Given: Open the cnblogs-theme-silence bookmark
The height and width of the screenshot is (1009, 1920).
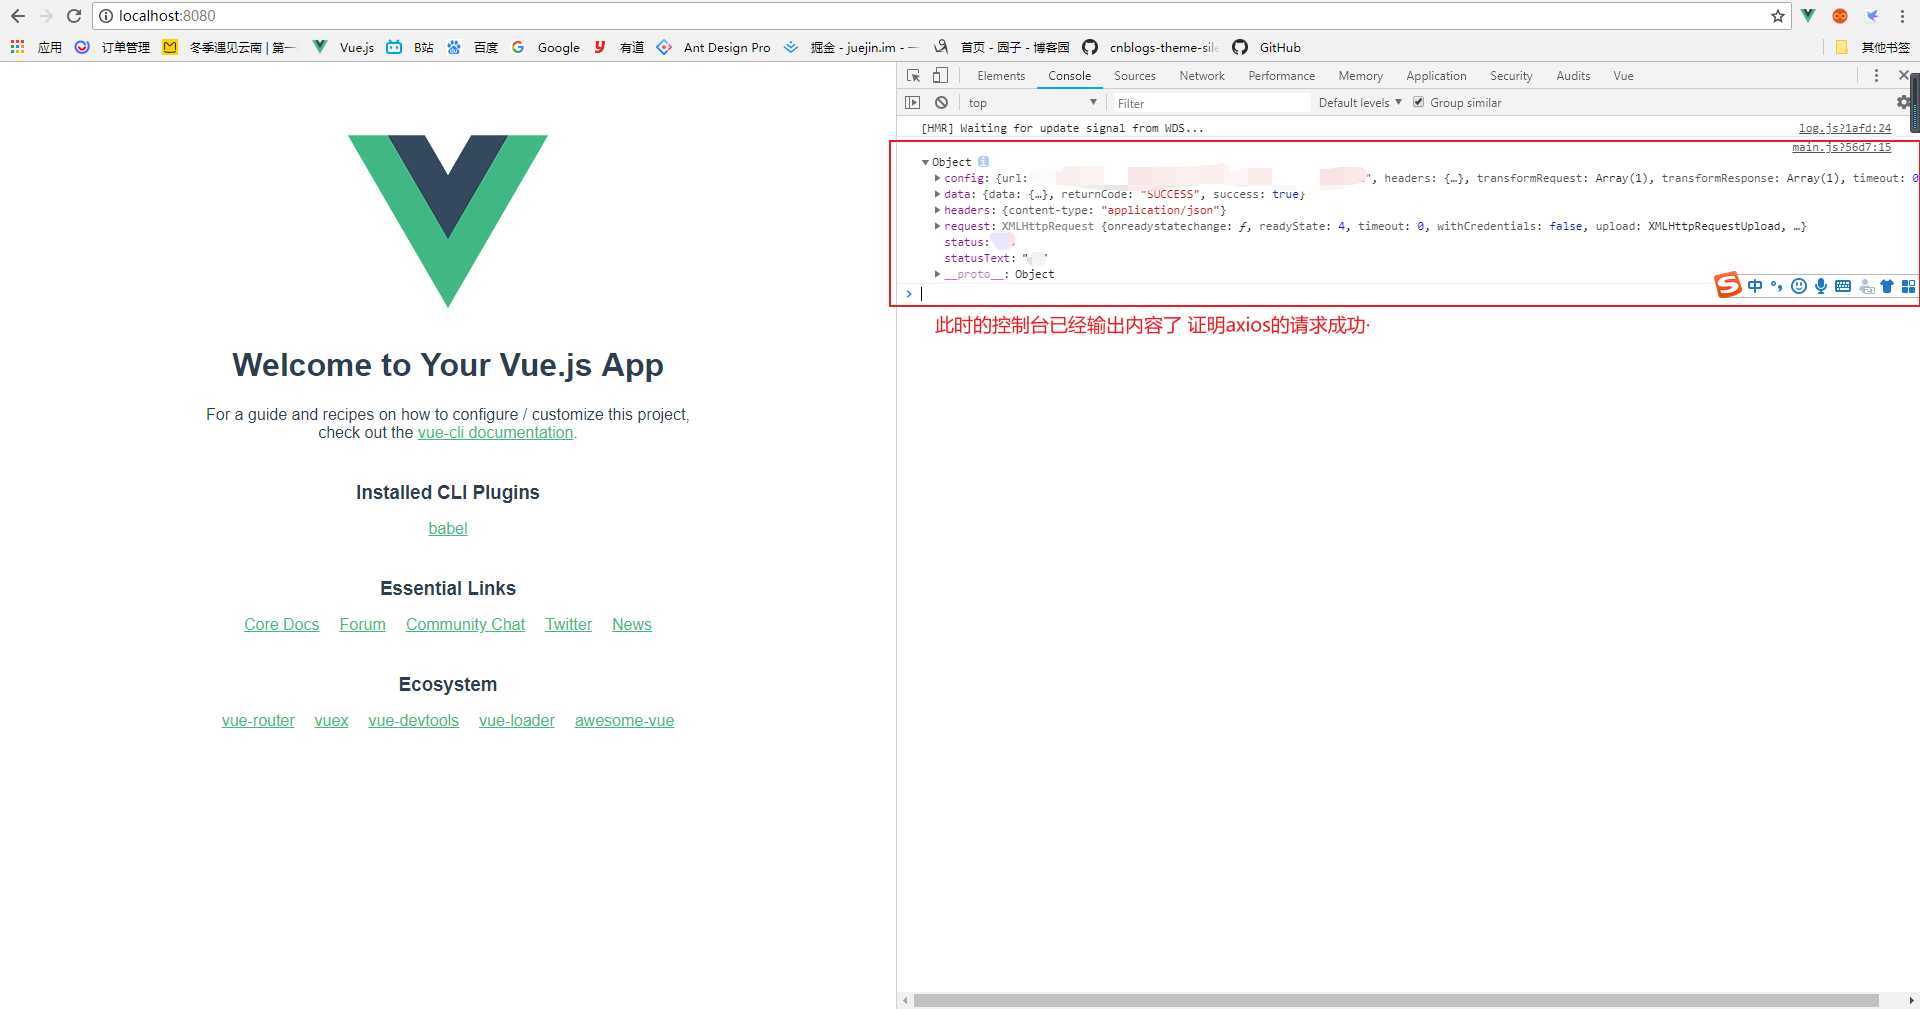Looking at the screenshot, I should [x=1151, y=47].
